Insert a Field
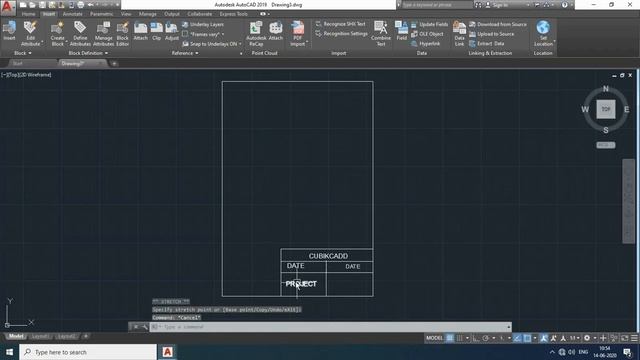 (402, 31)
